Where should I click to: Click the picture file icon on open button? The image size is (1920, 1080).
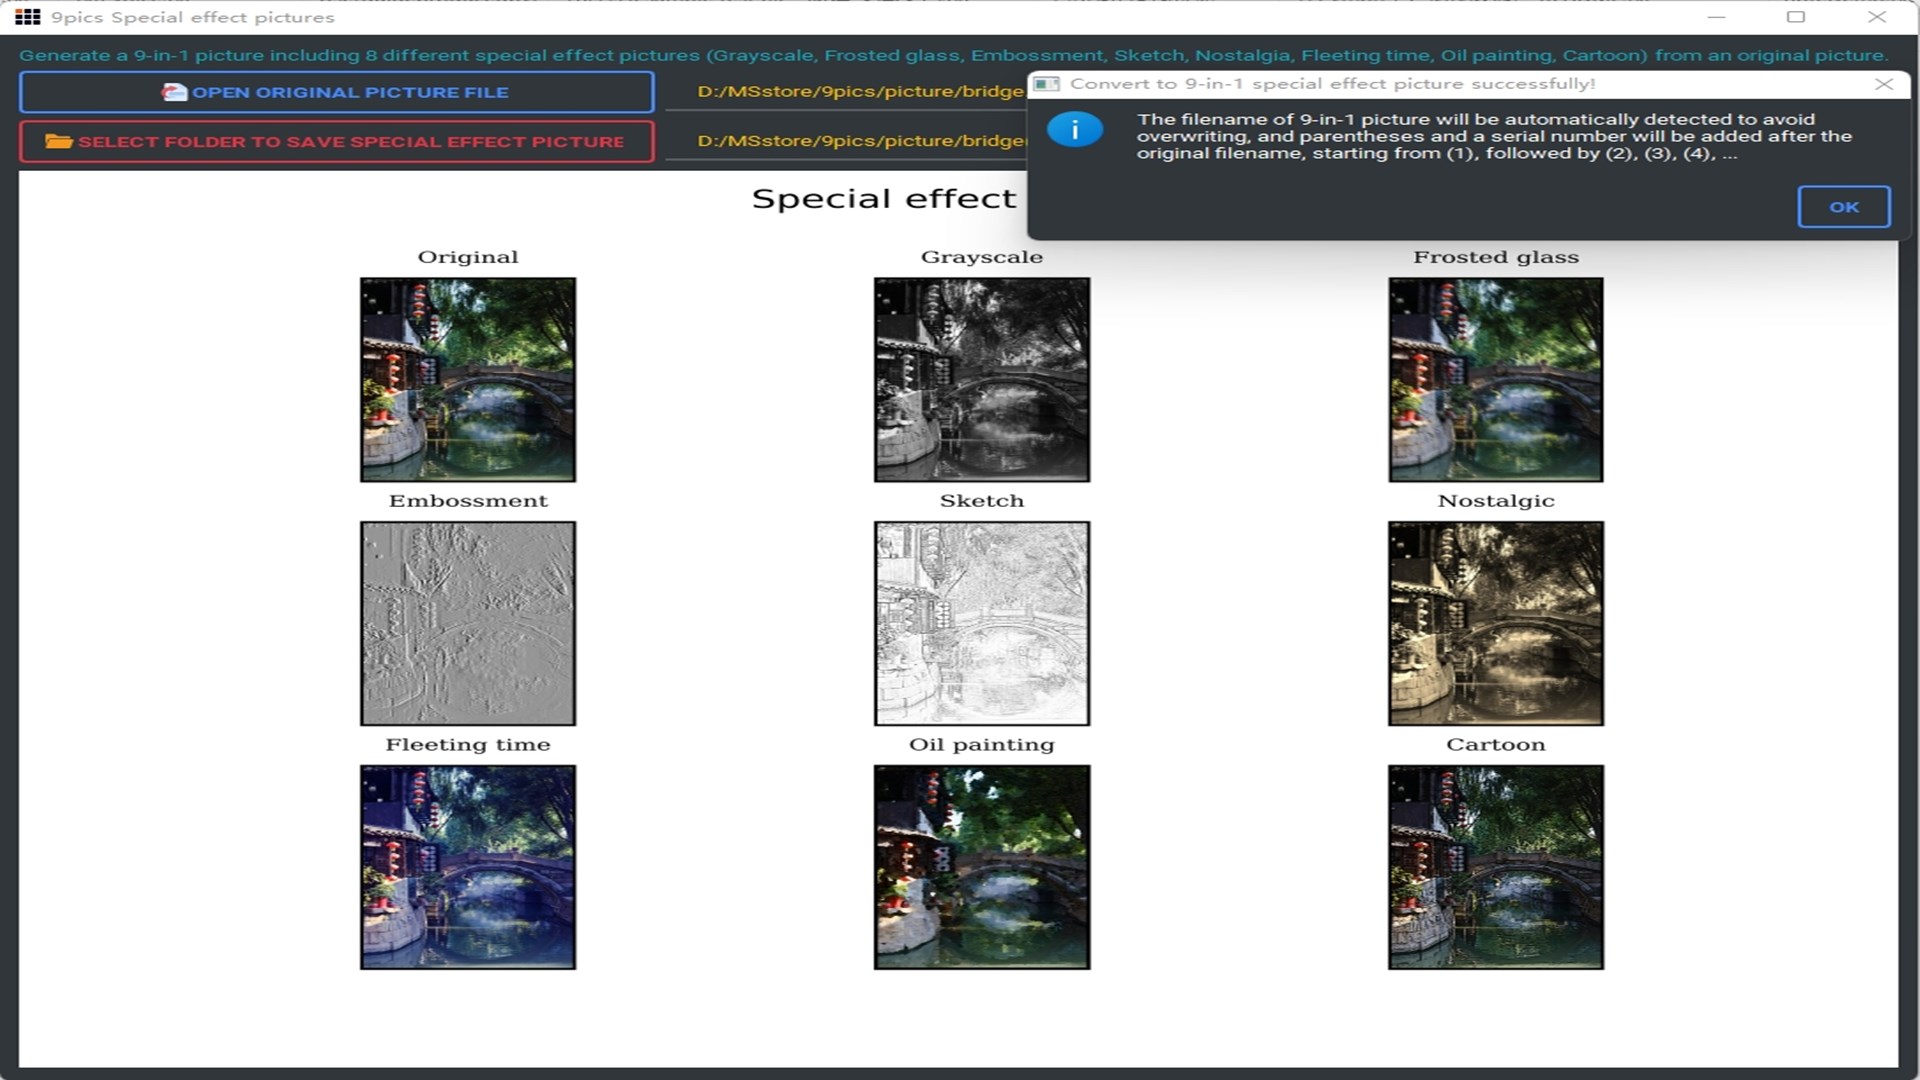(x=174, y=92)
